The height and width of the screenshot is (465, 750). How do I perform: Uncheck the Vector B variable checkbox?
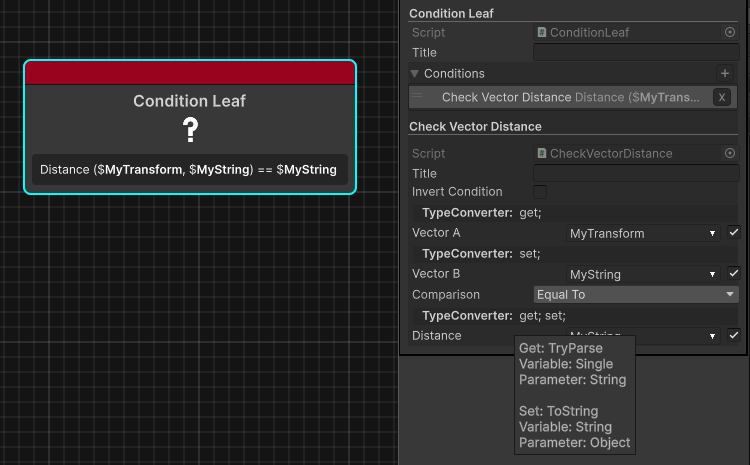pyautogui.click(x=733, y=274)
